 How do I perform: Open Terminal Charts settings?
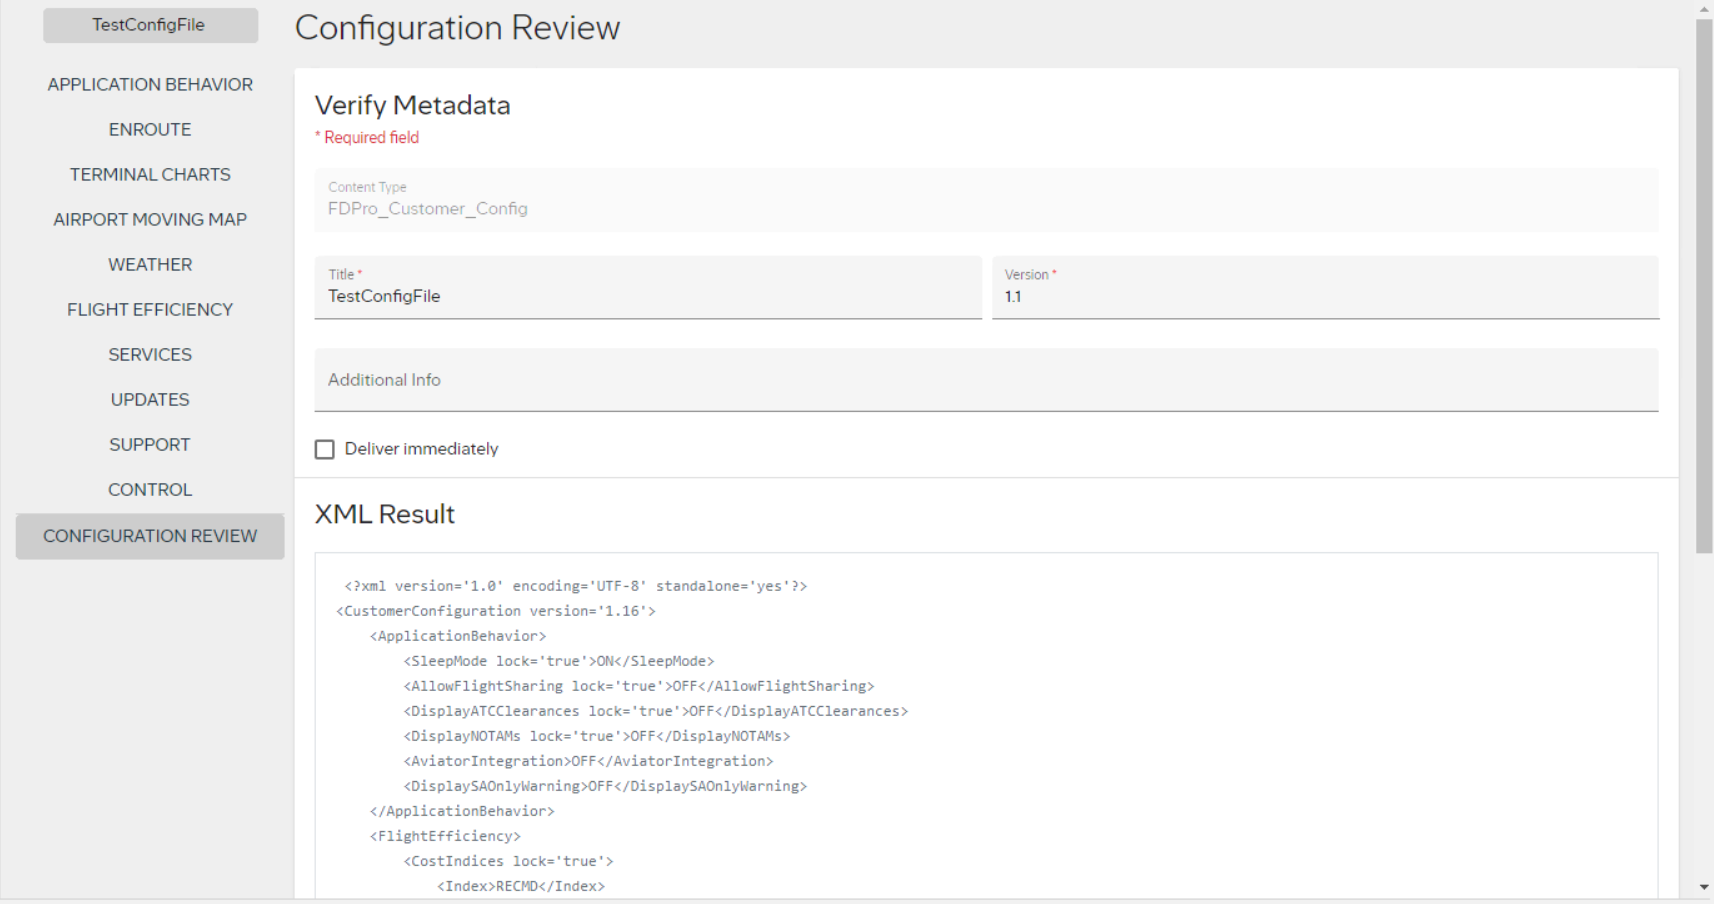coord(150,175)
